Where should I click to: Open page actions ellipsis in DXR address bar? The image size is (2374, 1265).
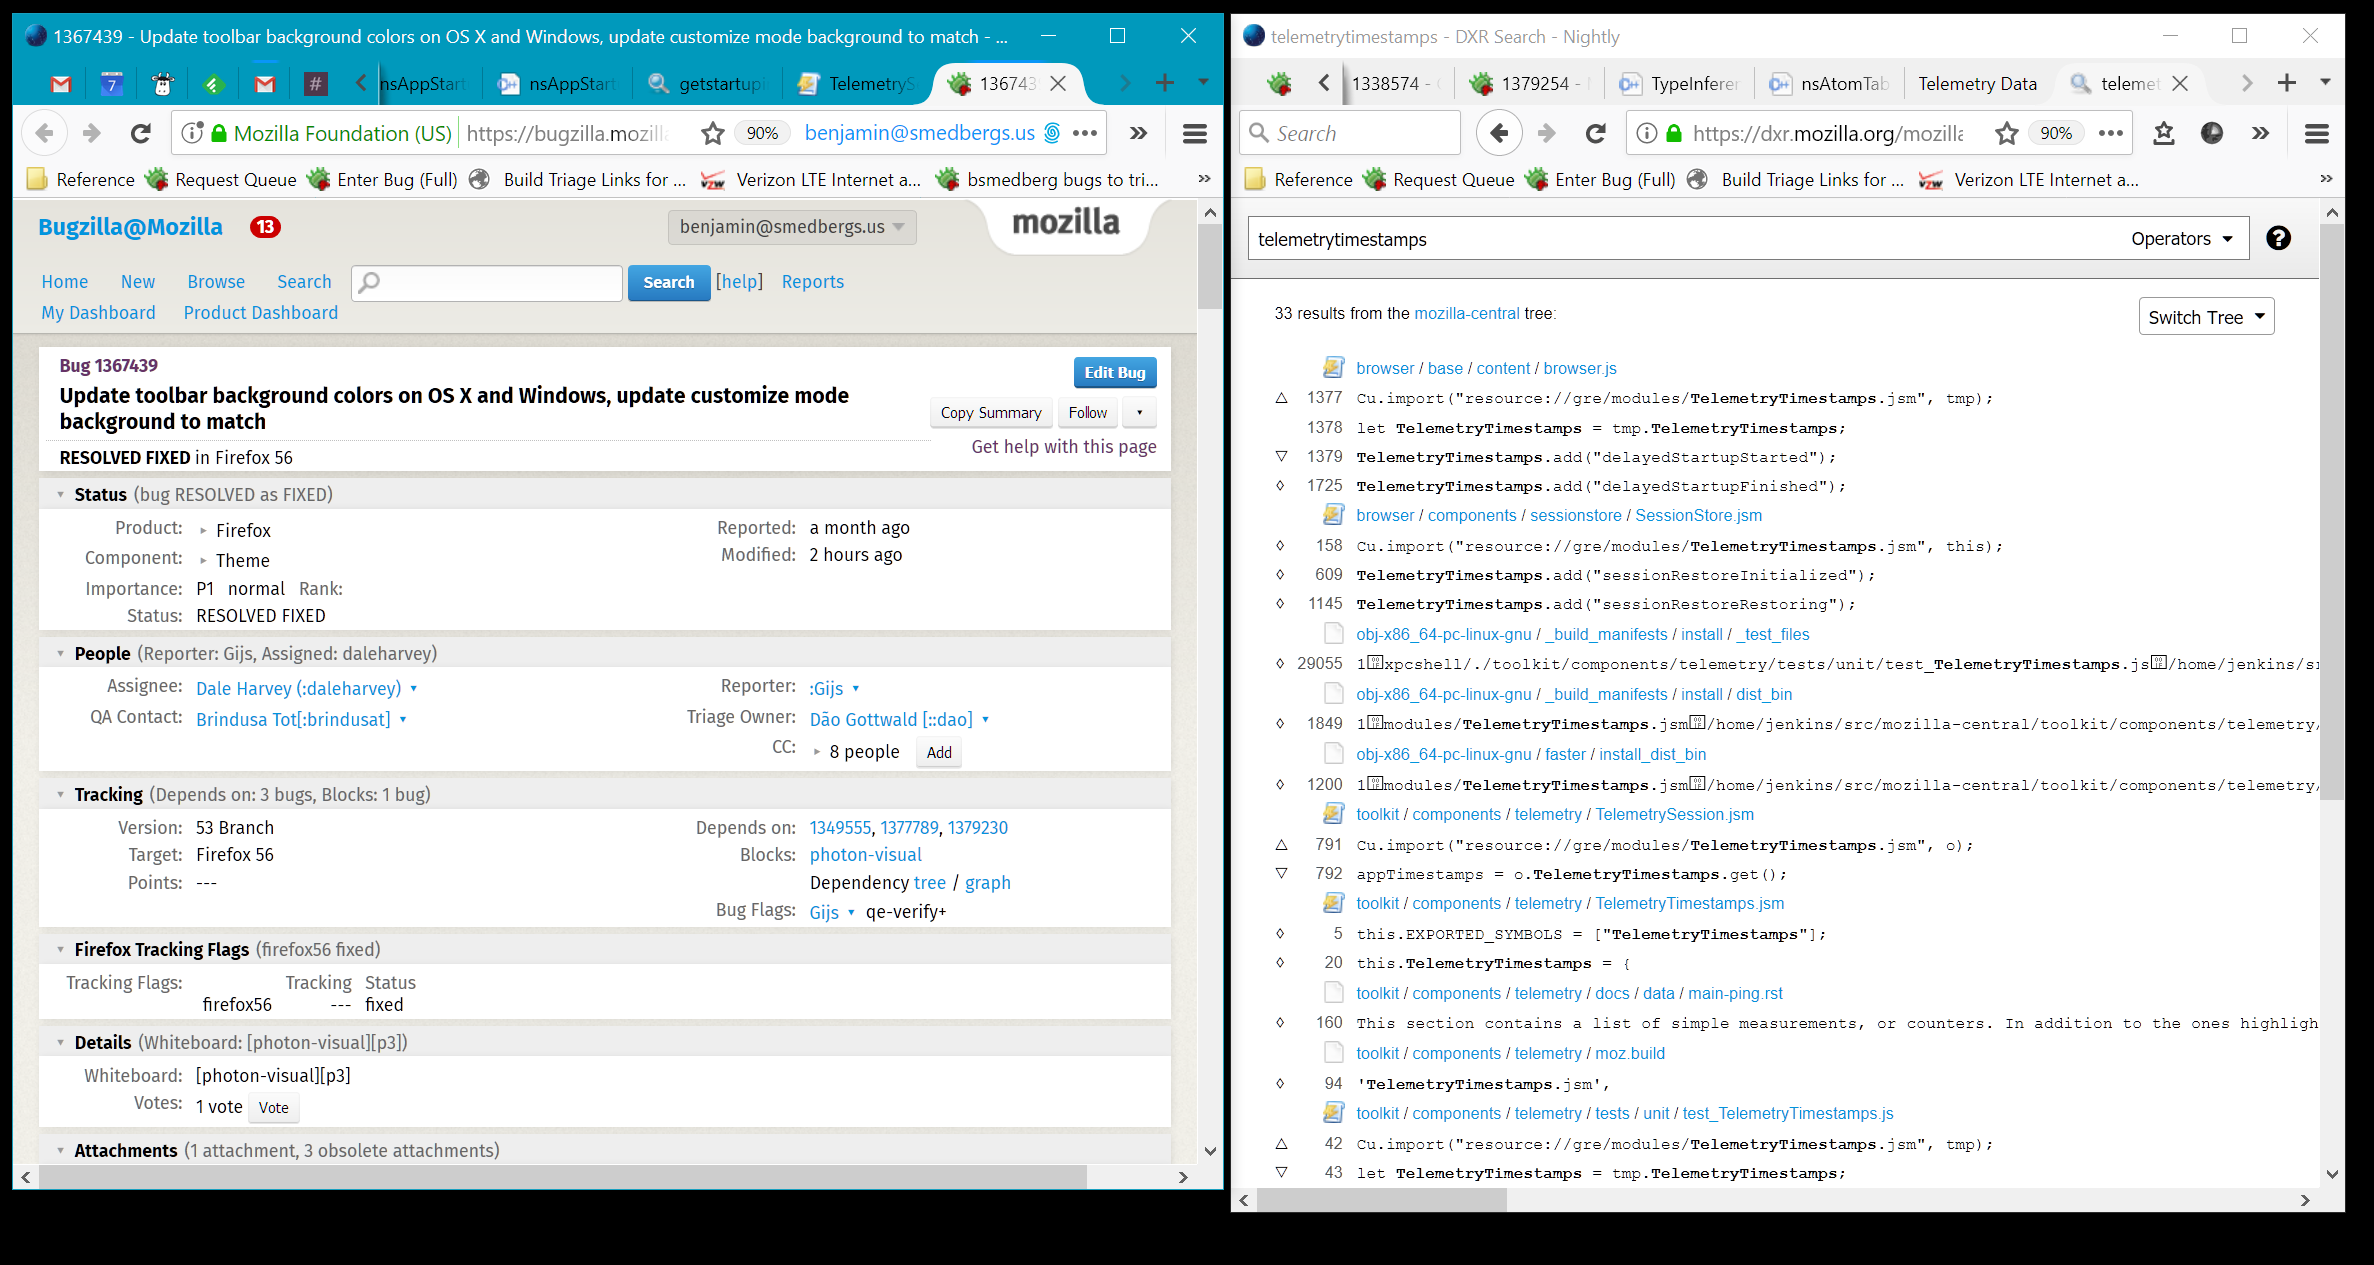click(2111, 133)
